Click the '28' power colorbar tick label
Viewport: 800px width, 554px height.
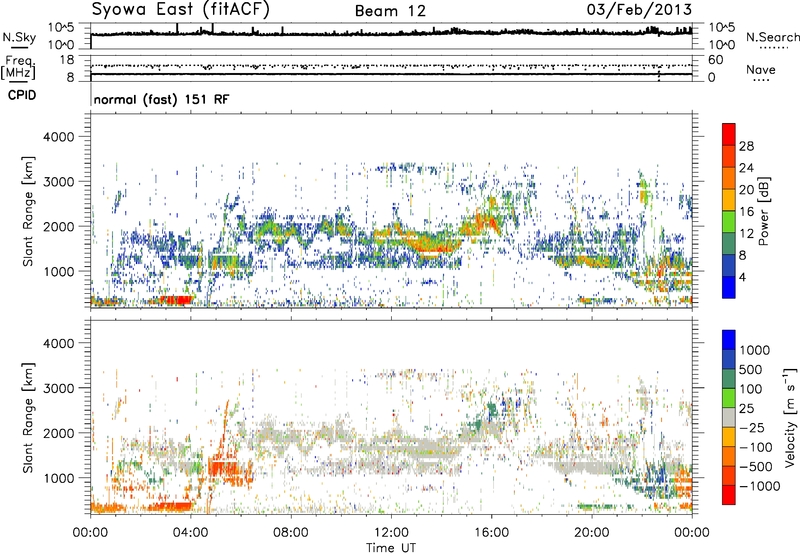(x=746, y=146)
